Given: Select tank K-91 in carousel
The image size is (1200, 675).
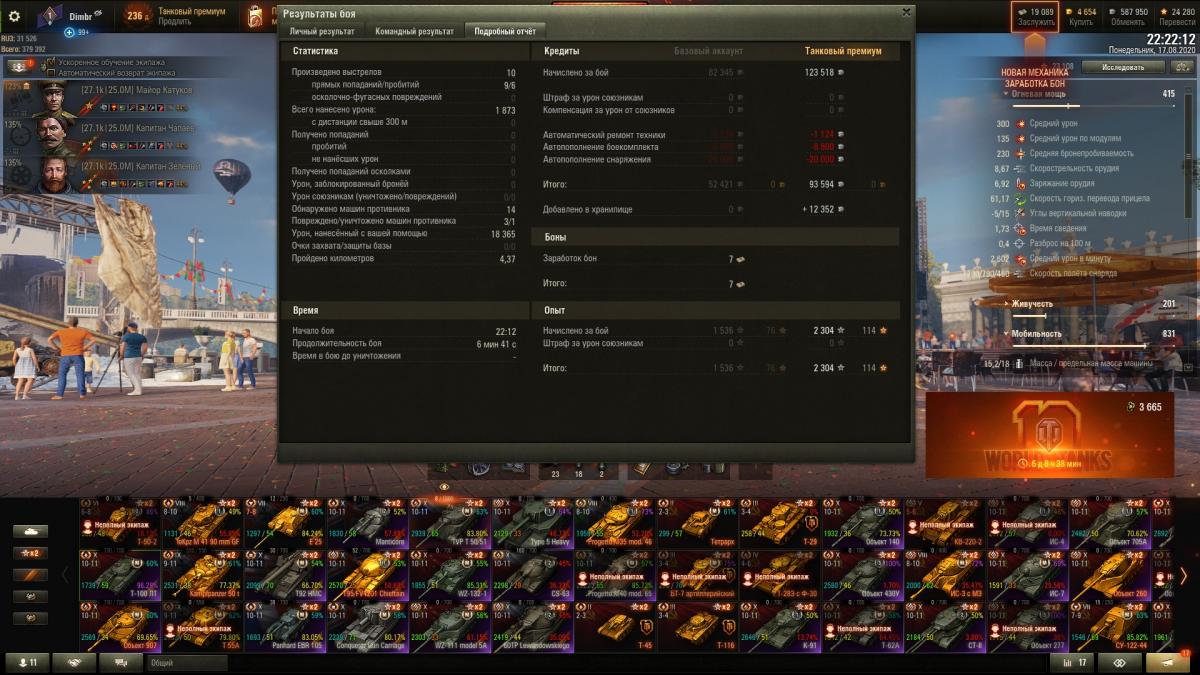Looking at the screenshot, I should pyautogui.click(x=779, y=626).
